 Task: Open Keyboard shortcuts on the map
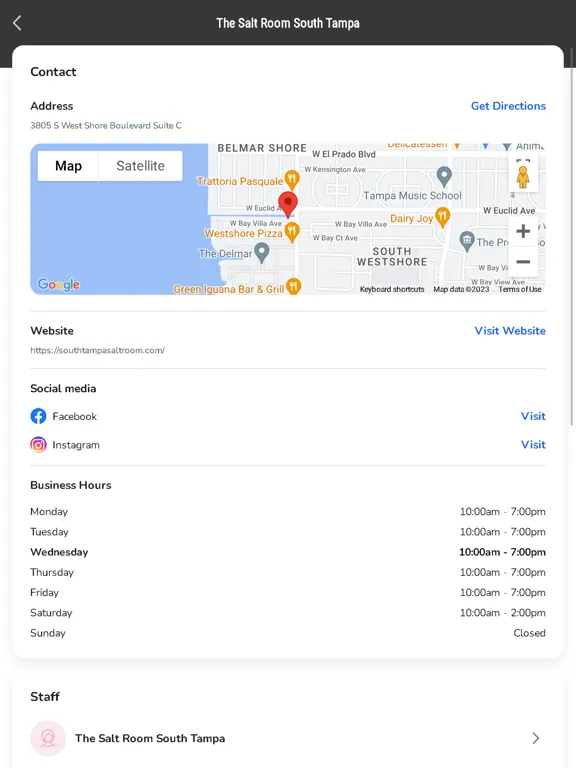tap(392, 289)
